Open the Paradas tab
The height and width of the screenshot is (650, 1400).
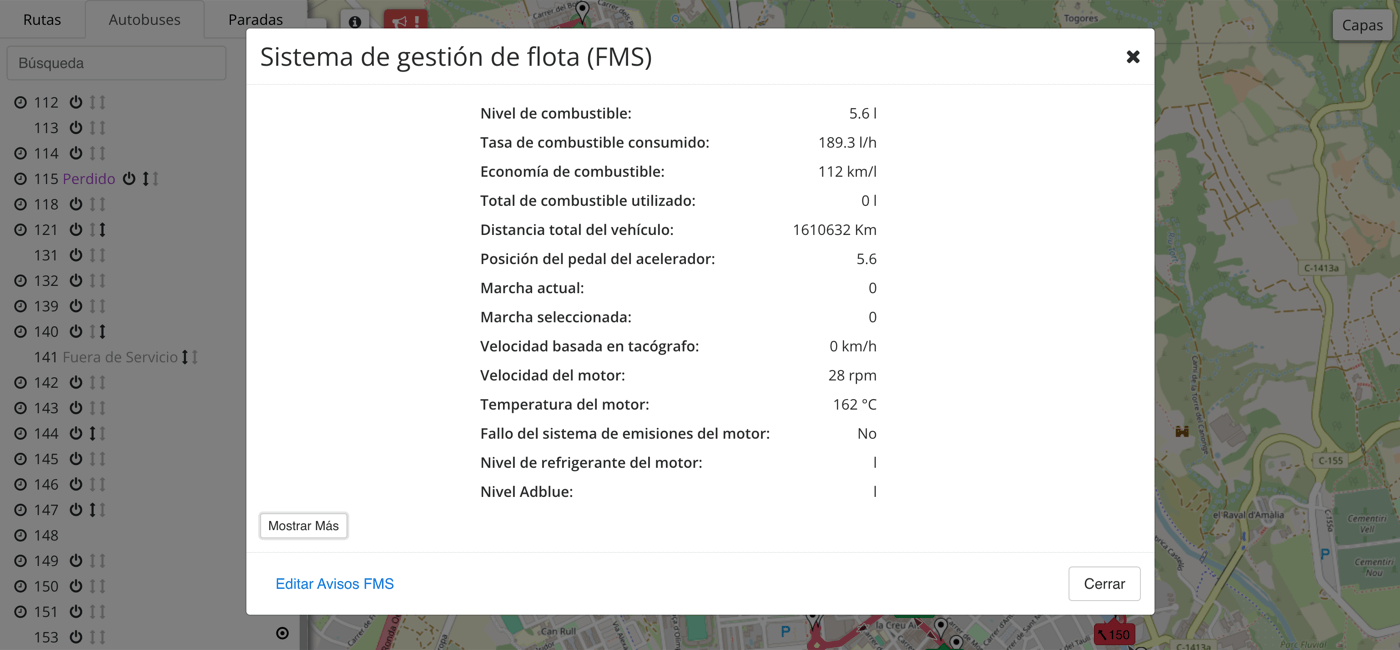255,19
